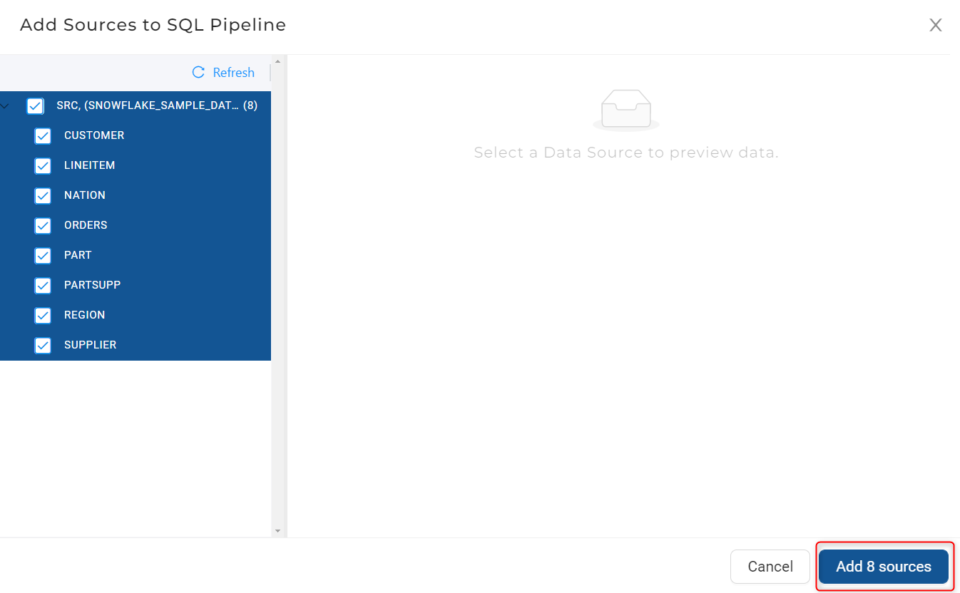Close the Add Sources dialog
This screenshot has width=960, height=593.
click(x=935, y=25)
